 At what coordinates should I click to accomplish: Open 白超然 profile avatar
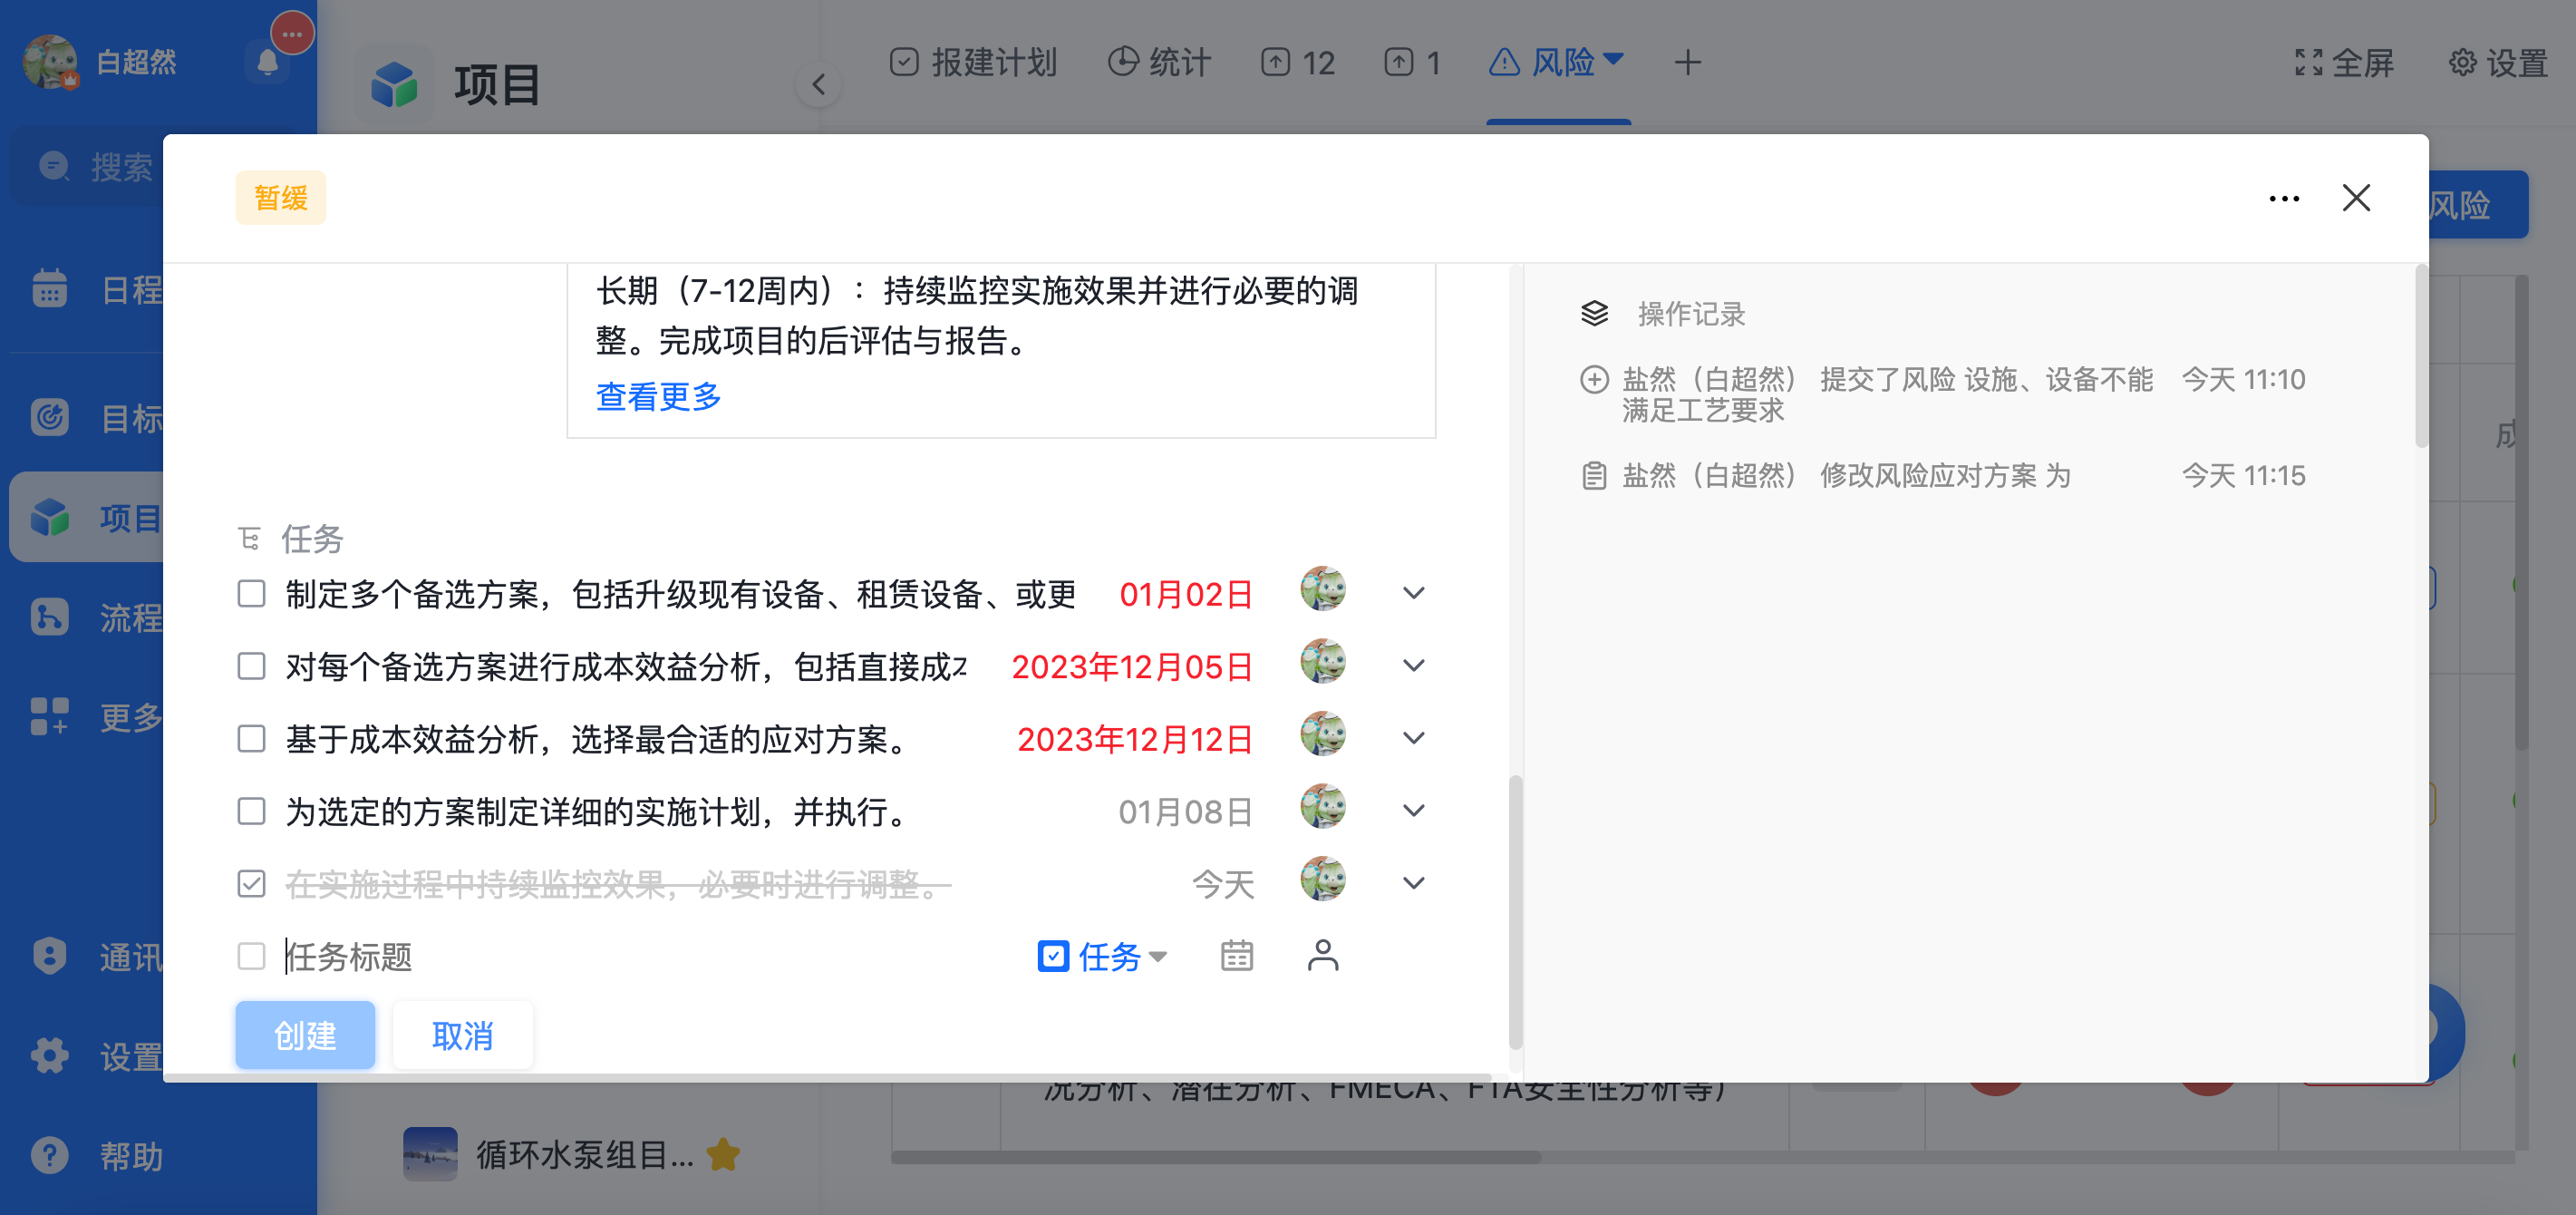coord(50,62)
